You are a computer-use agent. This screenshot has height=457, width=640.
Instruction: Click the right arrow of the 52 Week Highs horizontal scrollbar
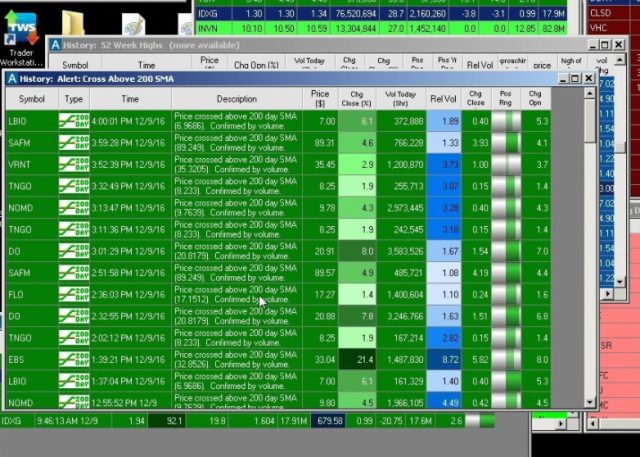click(608, 293)
